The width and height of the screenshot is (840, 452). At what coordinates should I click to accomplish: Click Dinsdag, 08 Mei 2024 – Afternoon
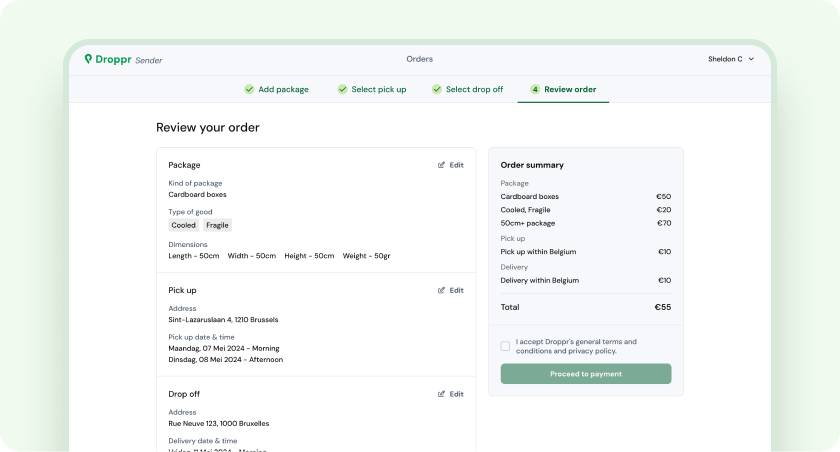[x=226, y=360]
